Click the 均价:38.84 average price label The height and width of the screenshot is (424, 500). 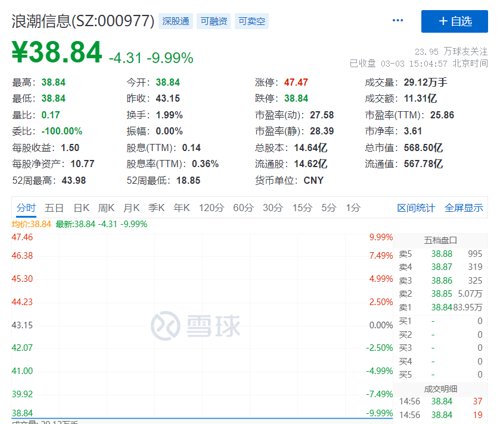(31, 224)
